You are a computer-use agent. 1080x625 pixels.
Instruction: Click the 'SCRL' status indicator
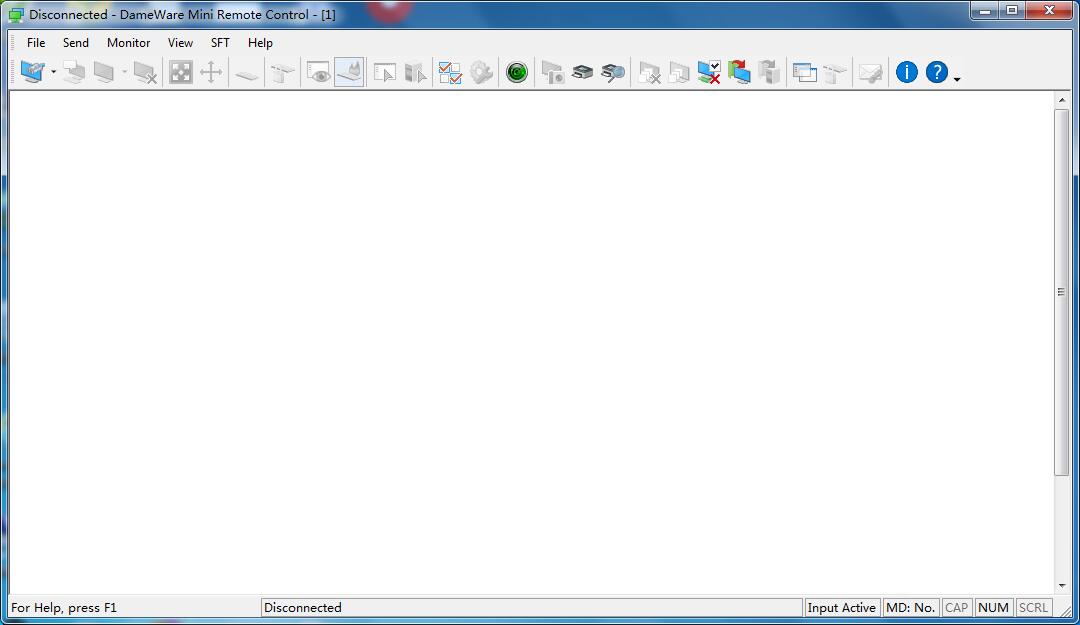(1033, 608)
